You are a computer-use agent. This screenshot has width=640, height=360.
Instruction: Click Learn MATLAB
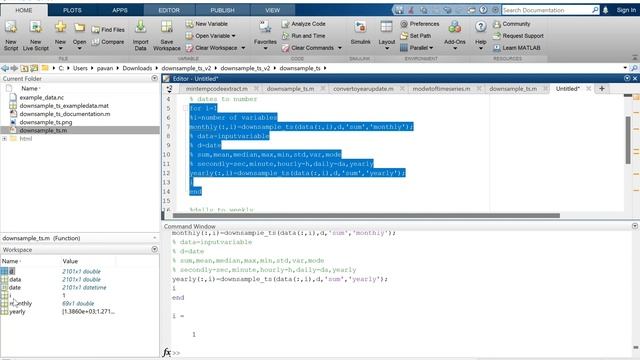click(517, 48)
